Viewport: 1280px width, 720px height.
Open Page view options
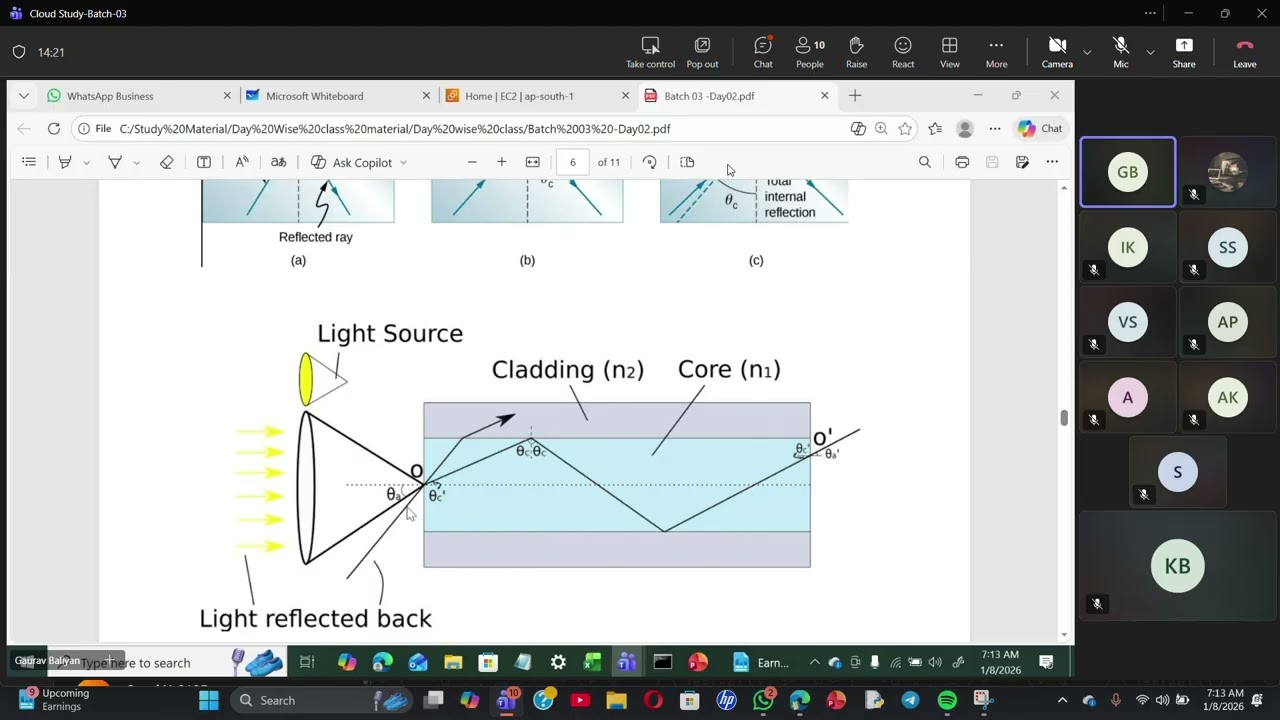687,162
